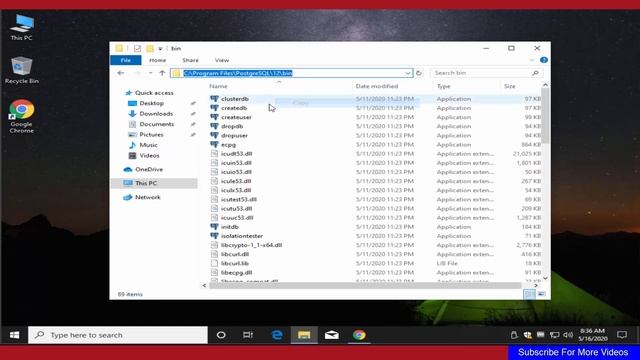
Task: Select the ecpg application icon
Action: click(214, 144)
